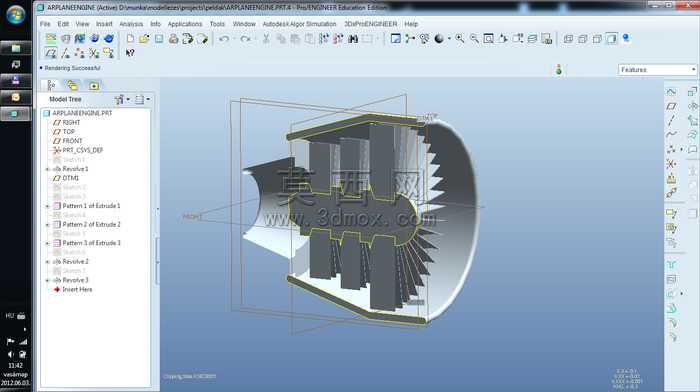The image size is (700, 392).
Task: Expand the Revolve 3 feature
Action: coord(47,280)
